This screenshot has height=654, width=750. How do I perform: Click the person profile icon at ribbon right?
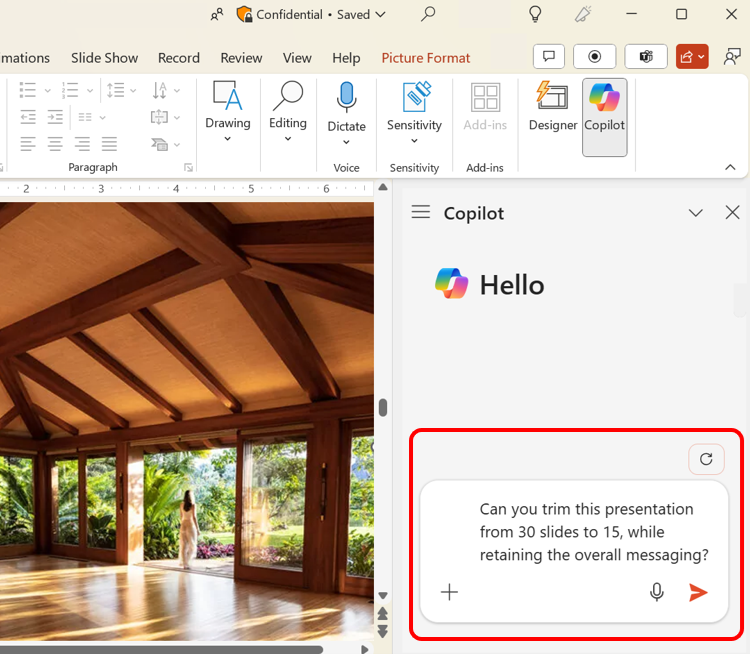(732, 56)
